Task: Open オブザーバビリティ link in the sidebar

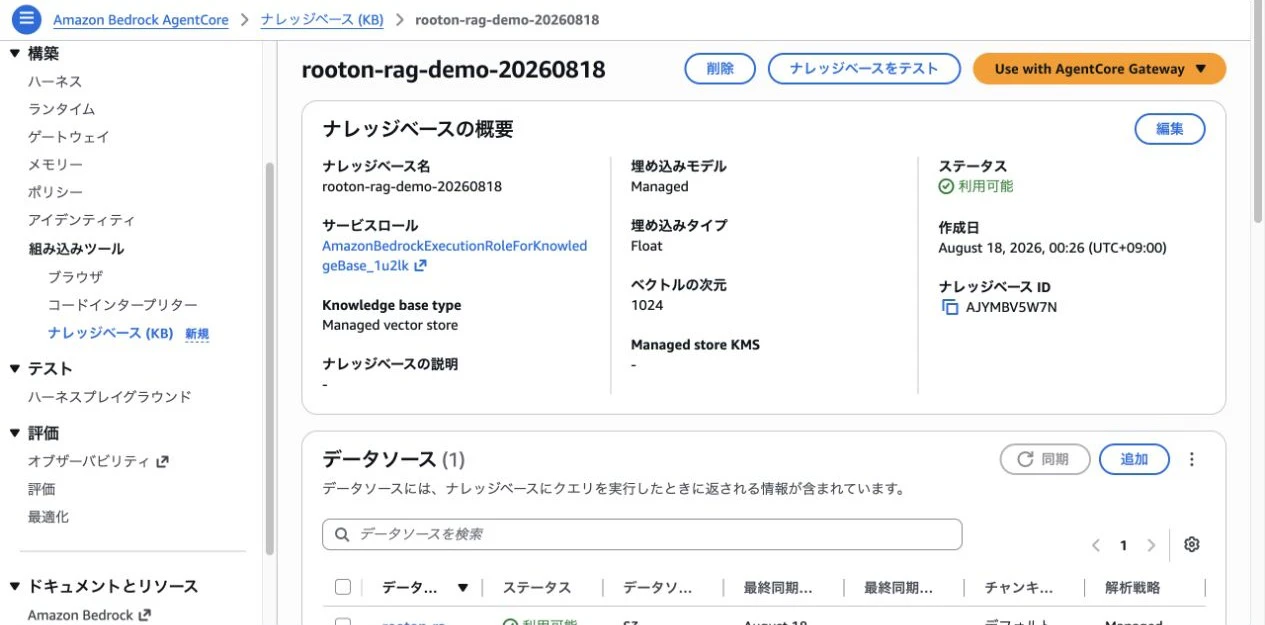Action: pyautogui.click(x=88, y=461)
